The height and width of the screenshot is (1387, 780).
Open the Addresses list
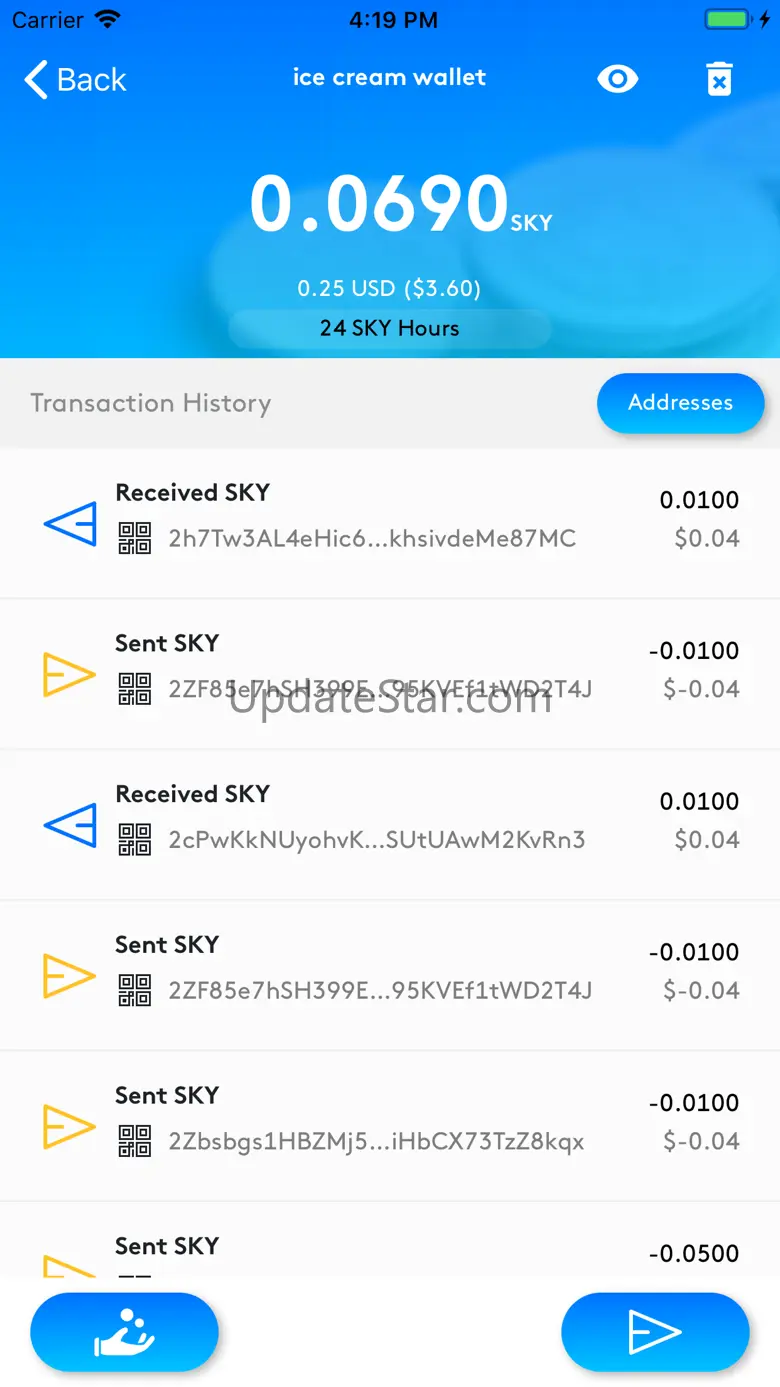point(680,403)
